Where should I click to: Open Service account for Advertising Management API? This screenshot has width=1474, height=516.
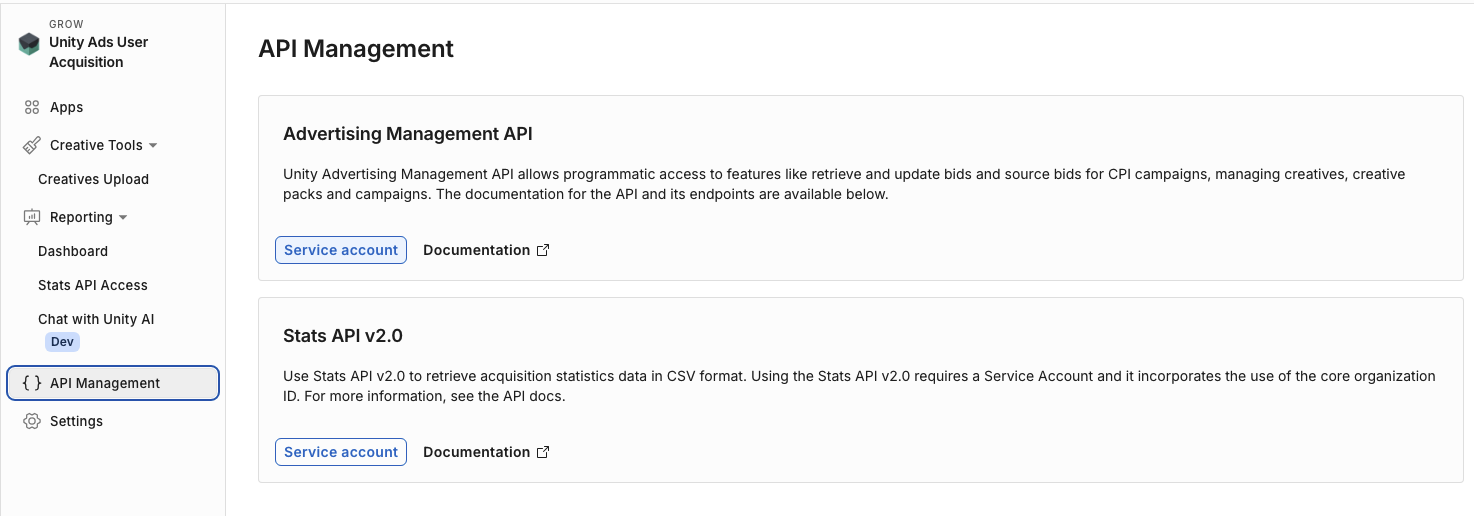(341, 250)
